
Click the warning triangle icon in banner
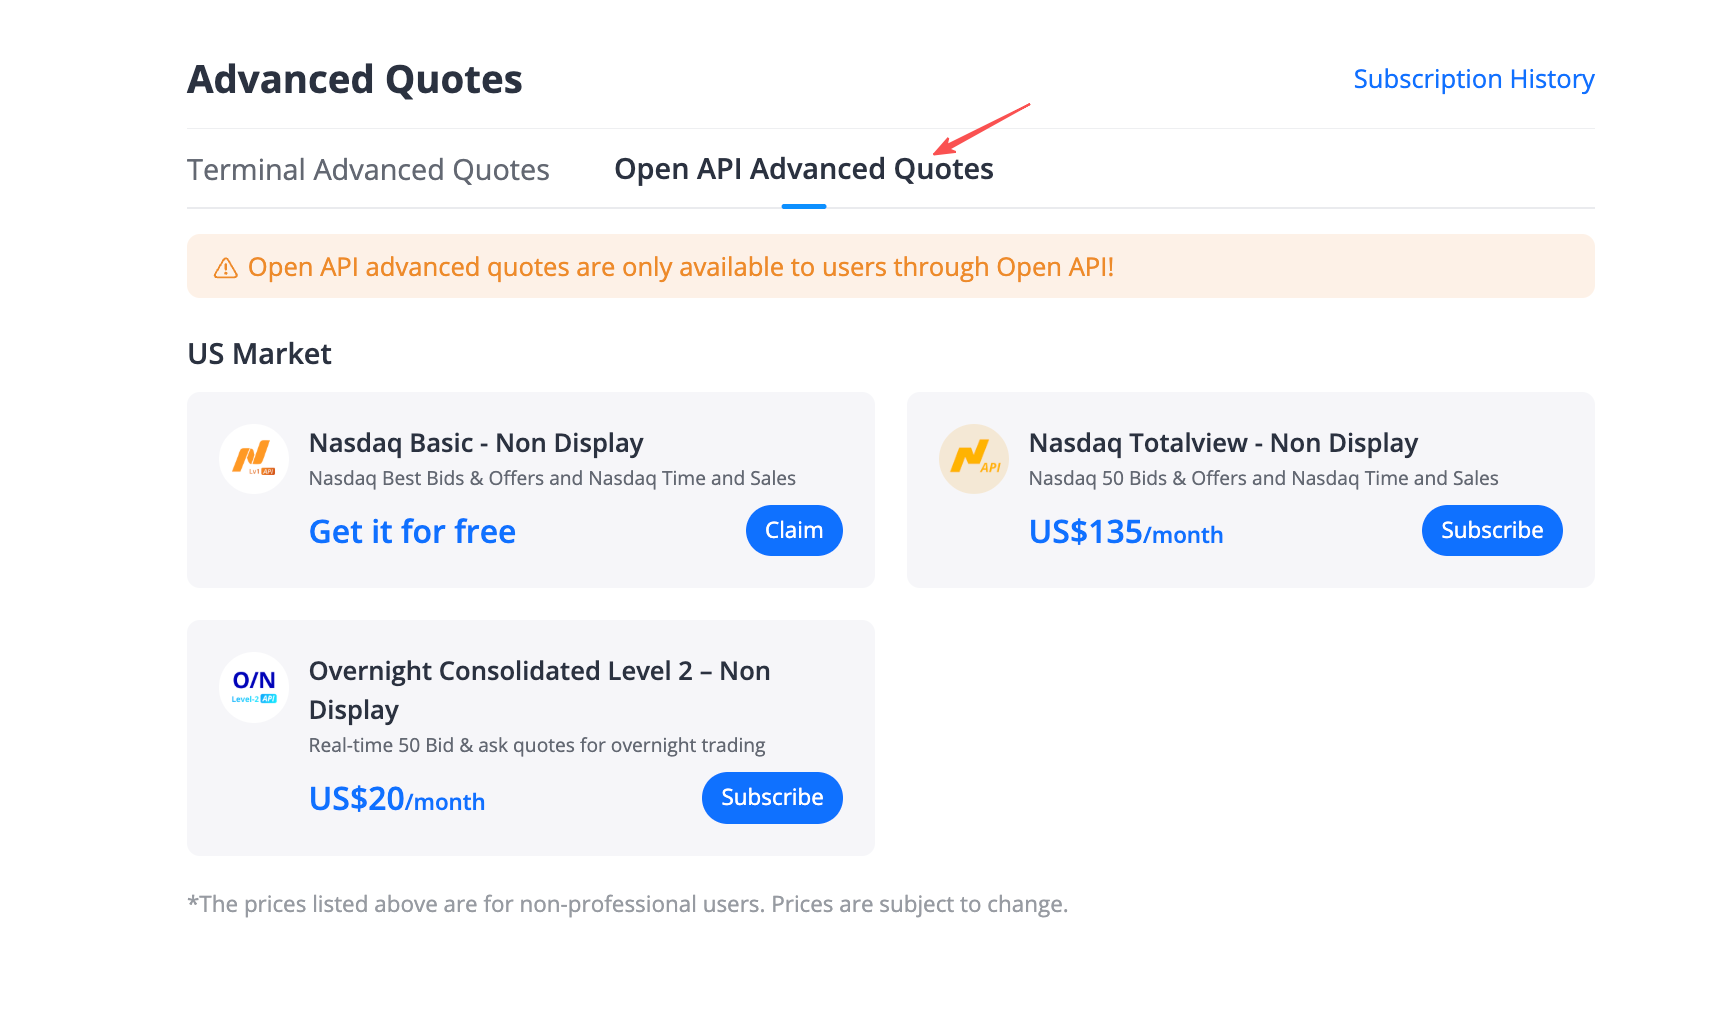click(226, 268)
